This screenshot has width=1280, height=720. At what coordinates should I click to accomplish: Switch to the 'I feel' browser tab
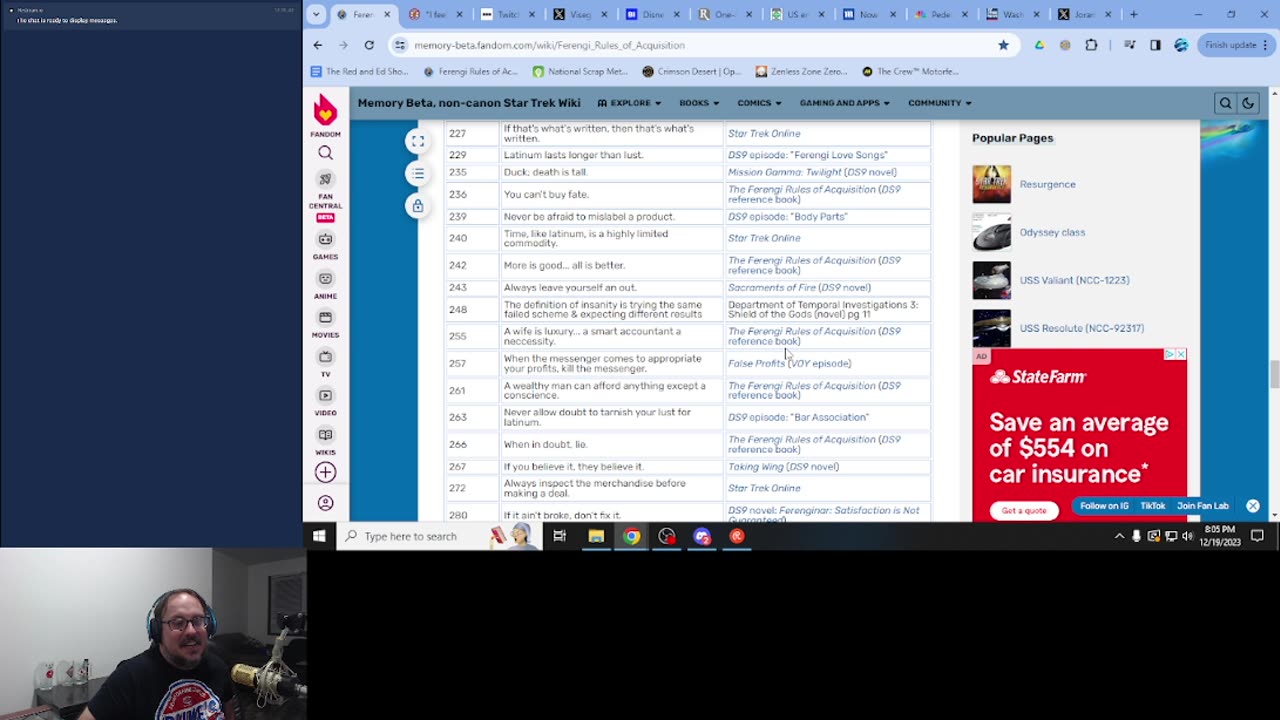435,14
